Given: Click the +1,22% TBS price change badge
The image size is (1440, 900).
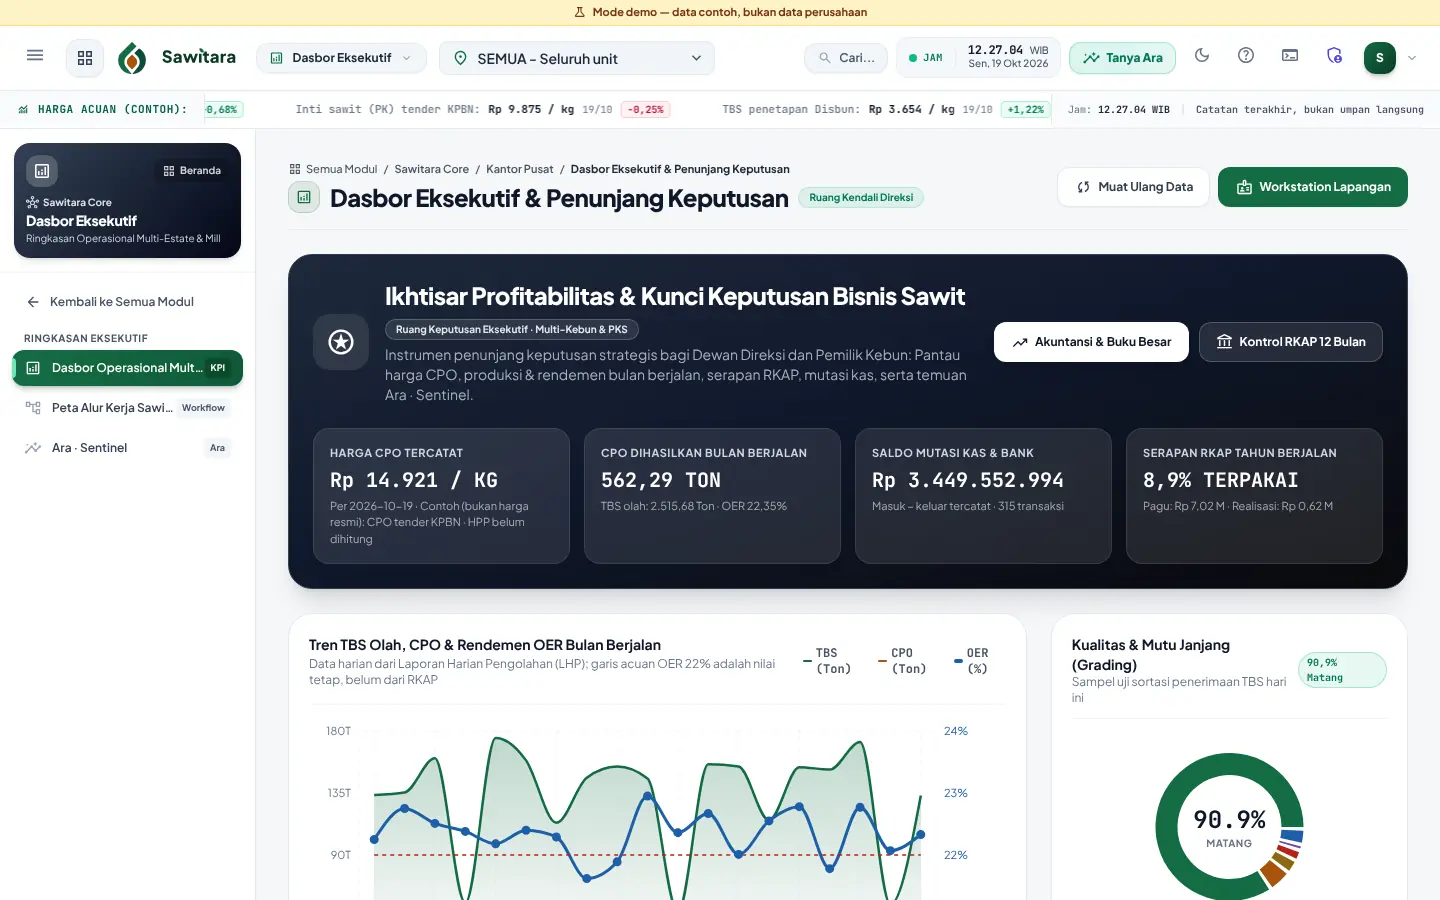Looking at the screenshot, I should (x=1026, y=110).
